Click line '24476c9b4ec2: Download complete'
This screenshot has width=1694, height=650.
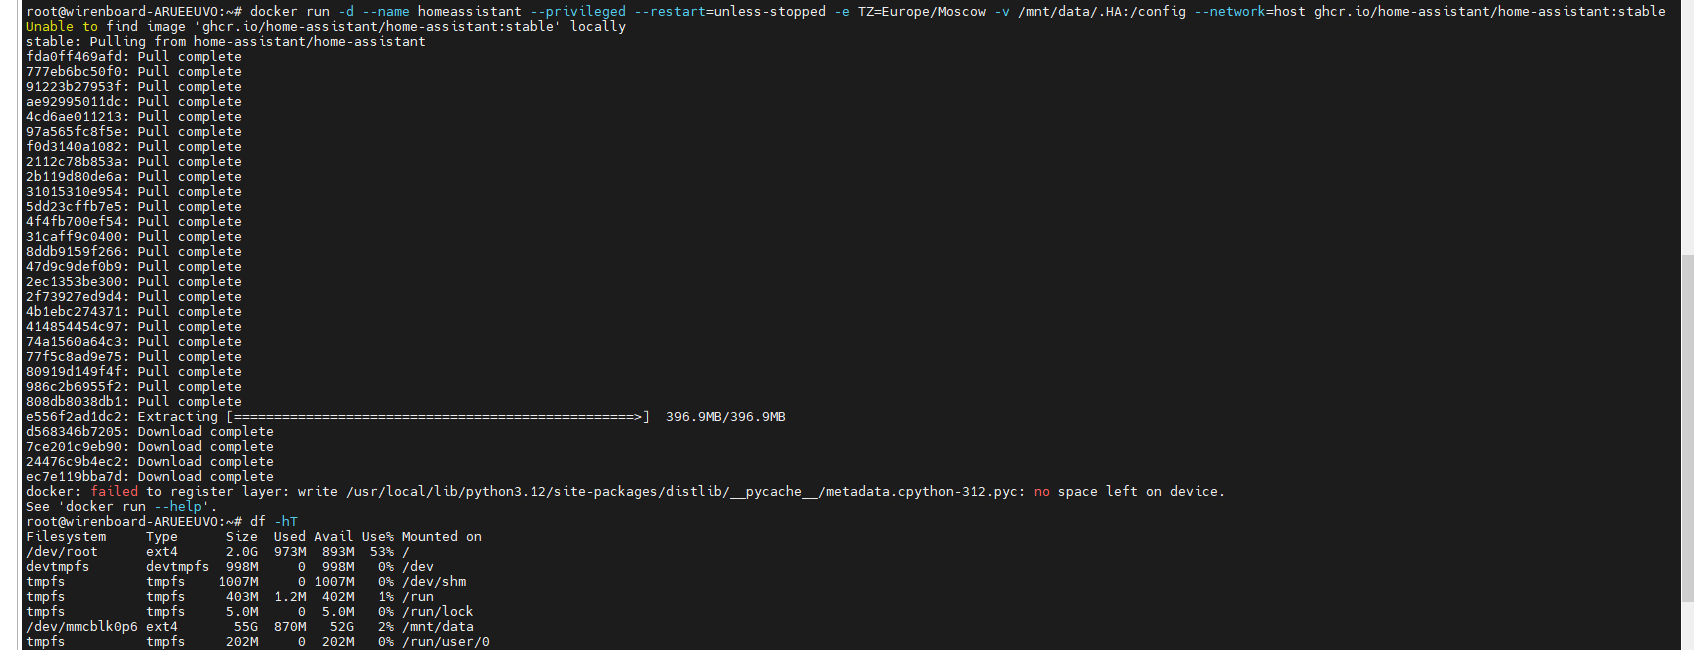tap(150, 462)
